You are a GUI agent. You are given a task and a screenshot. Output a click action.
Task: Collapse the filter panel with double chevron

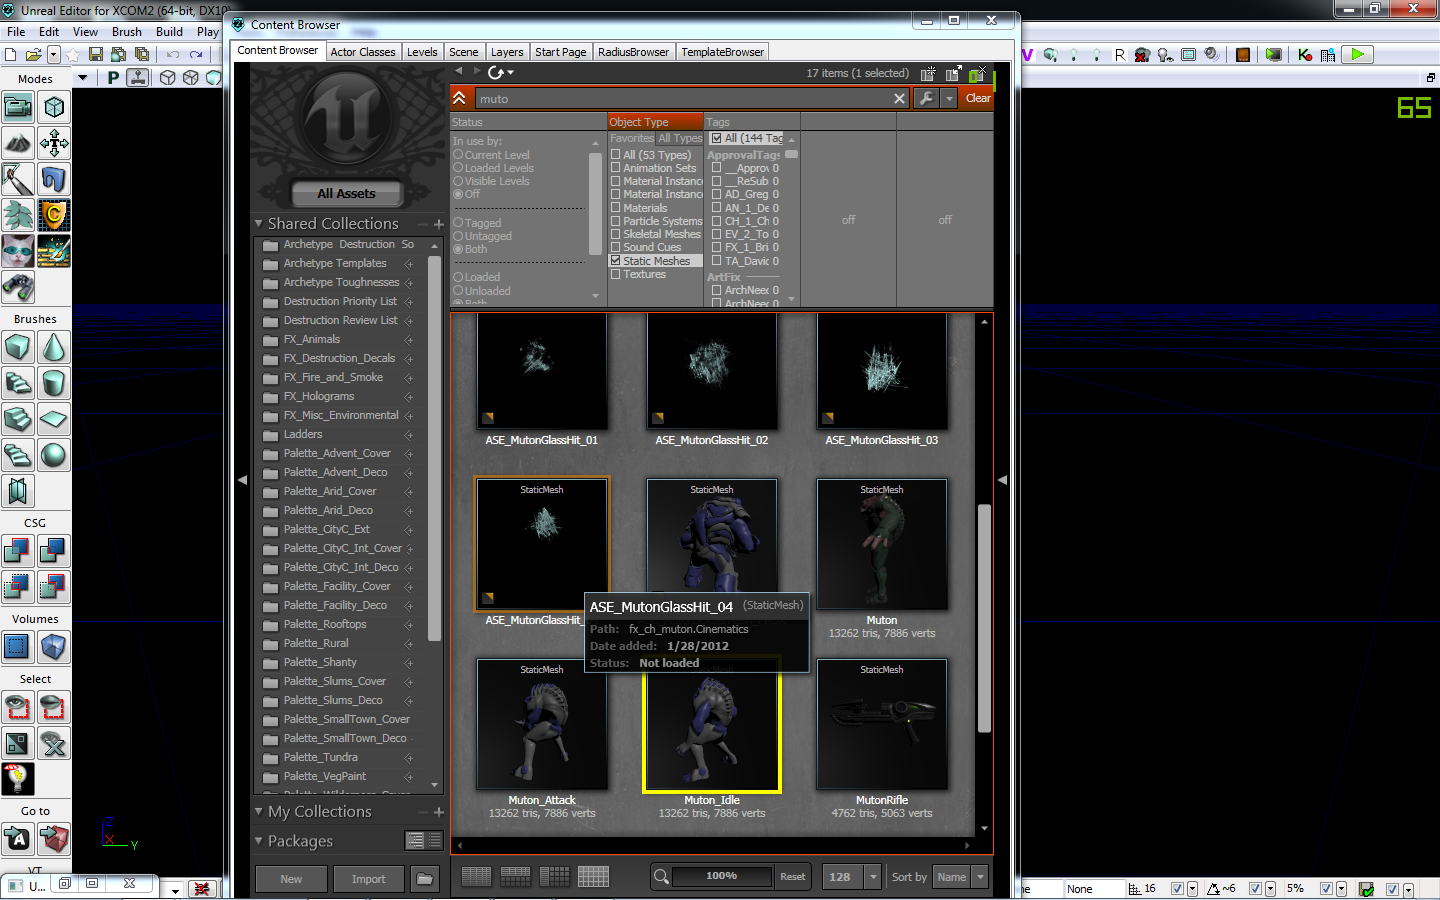[x=459, y=98]
